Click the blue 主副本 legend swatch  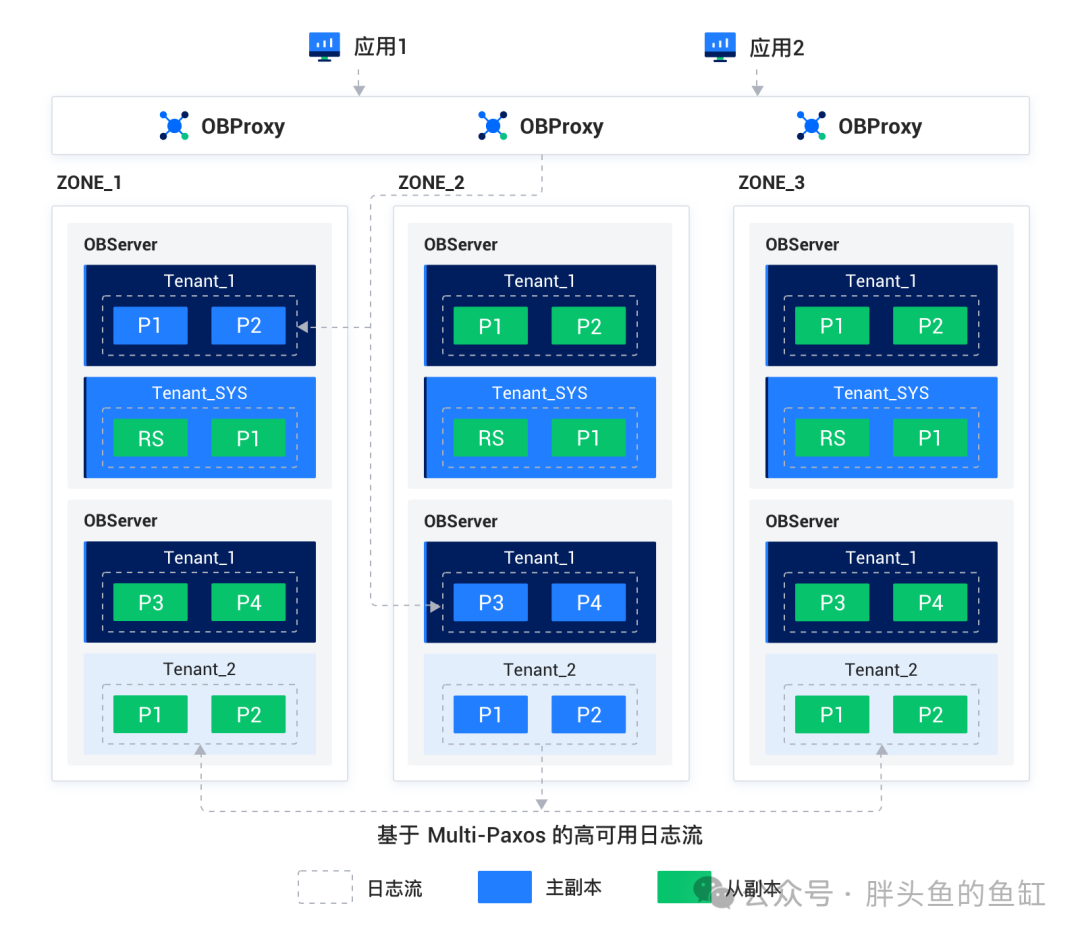[x=505, y=887]
